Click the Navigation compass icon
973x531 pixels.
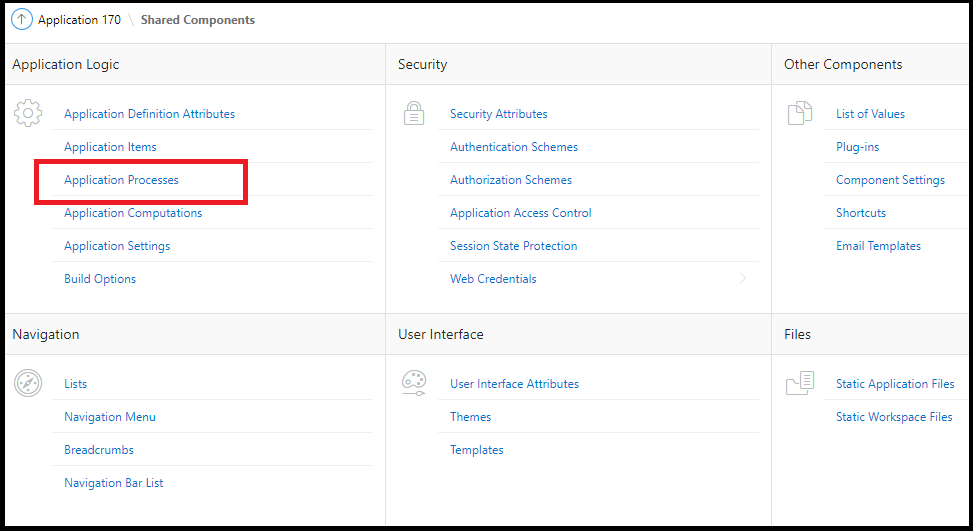point(28,383)
